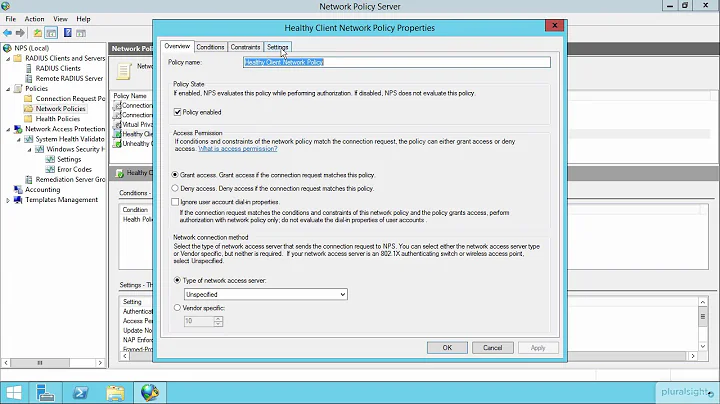Viewport: 720px width, 404px height.
Task: Launch PowerShell from the taskbar
Action: [x=80, y=393]
